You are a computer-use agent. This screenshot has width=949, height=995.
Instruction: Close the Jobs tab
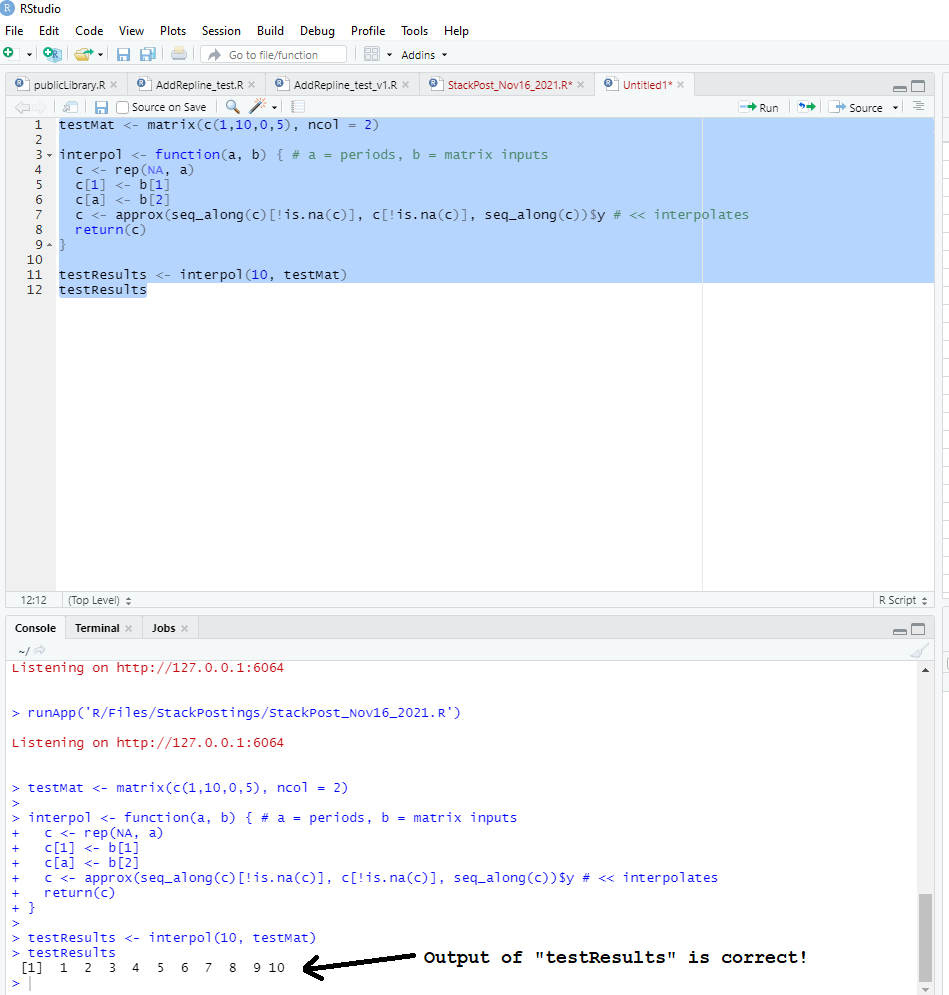[185, 628]
